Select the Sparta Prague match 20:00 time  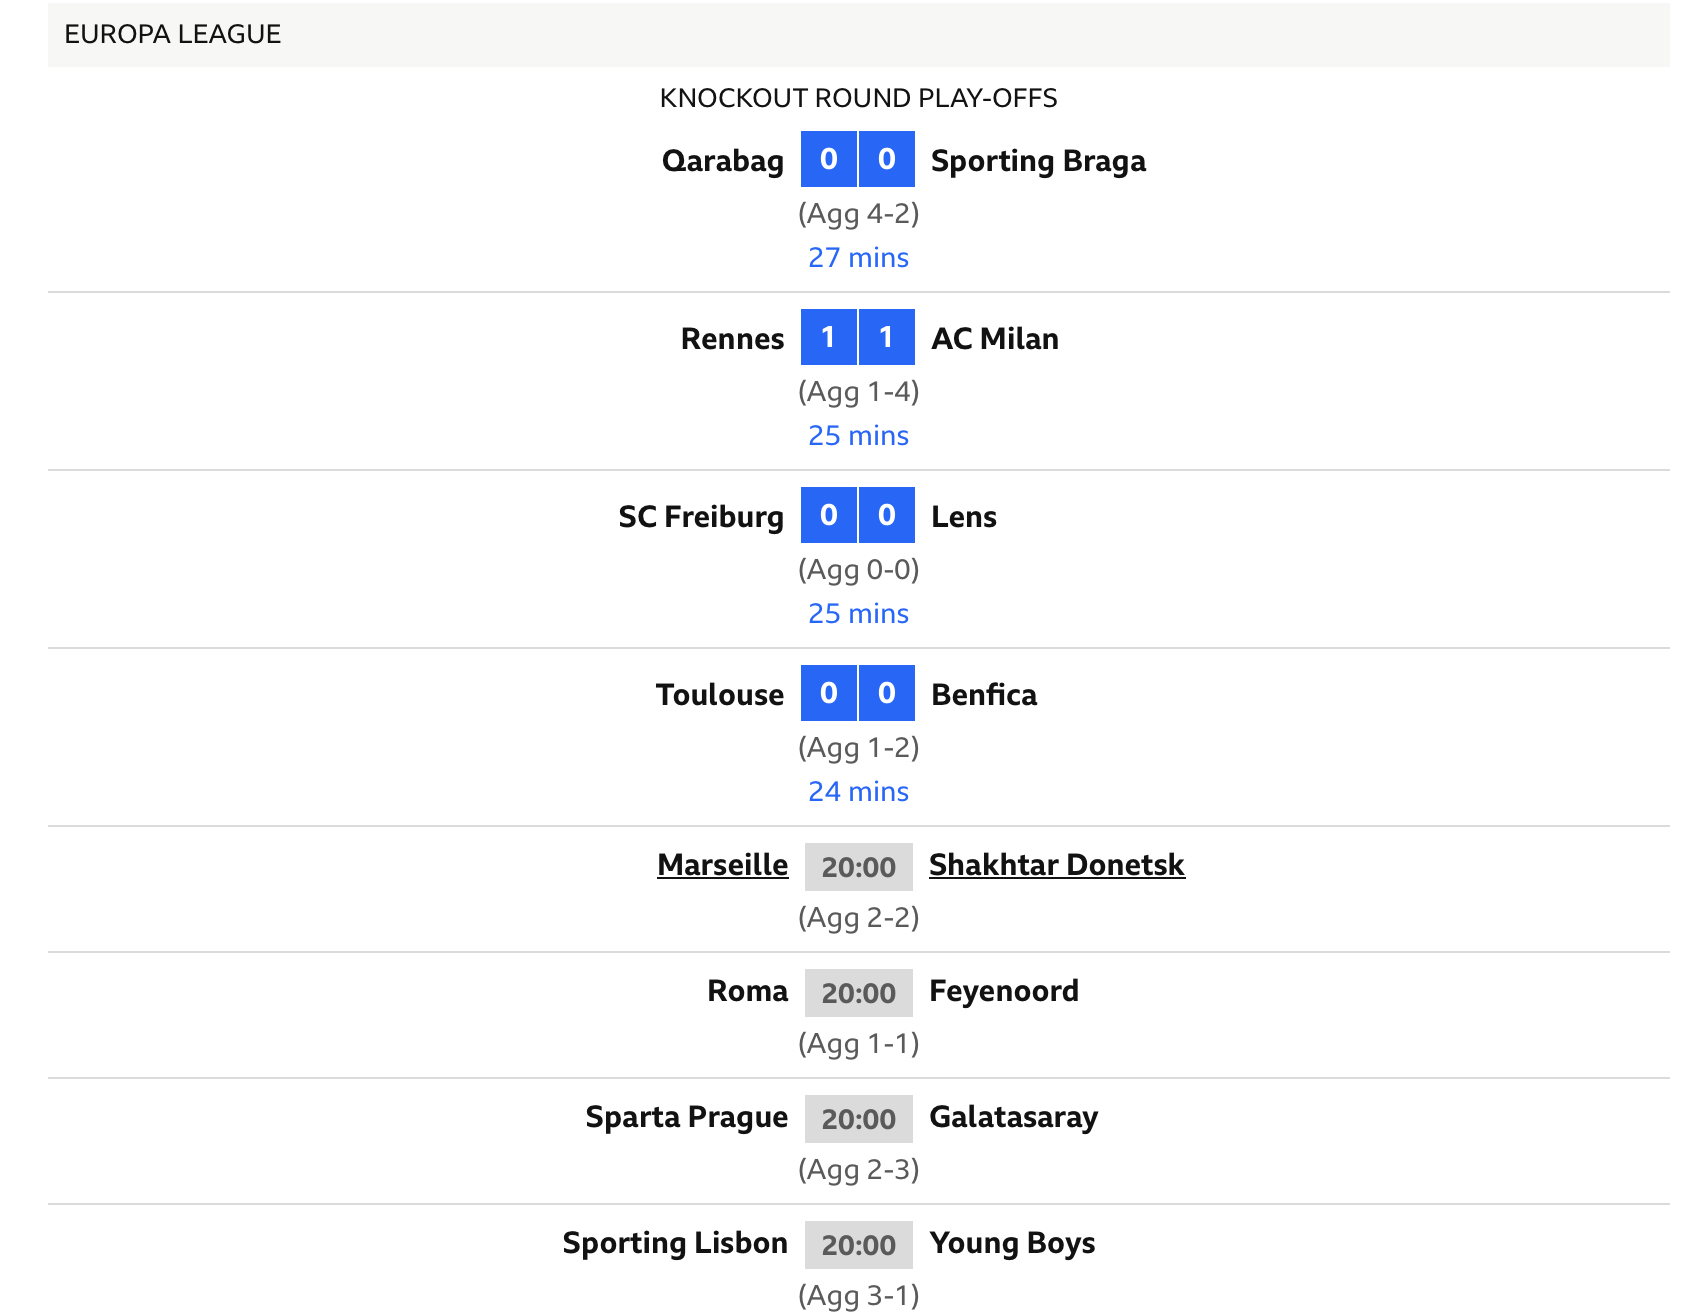(x=858, y=1119)
